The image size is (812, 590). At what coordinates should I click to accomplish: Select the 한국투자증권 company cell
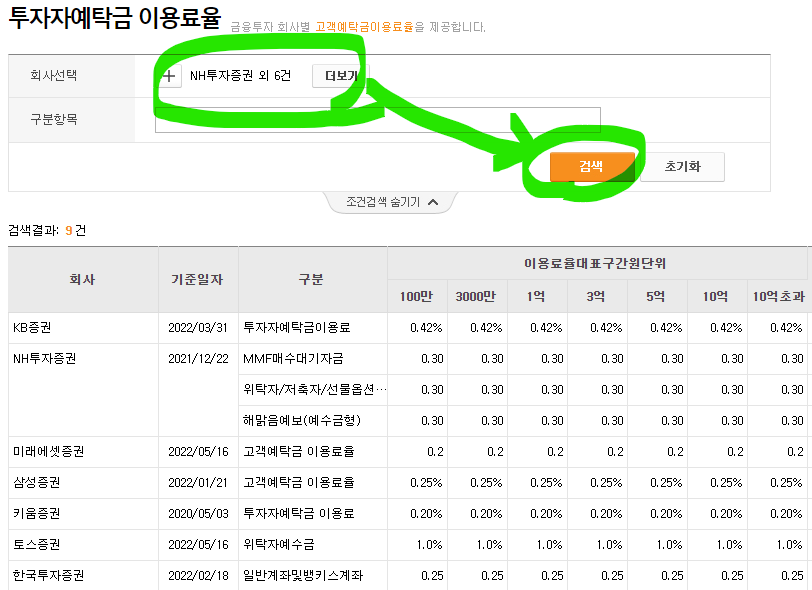click(x=83, y=575)
